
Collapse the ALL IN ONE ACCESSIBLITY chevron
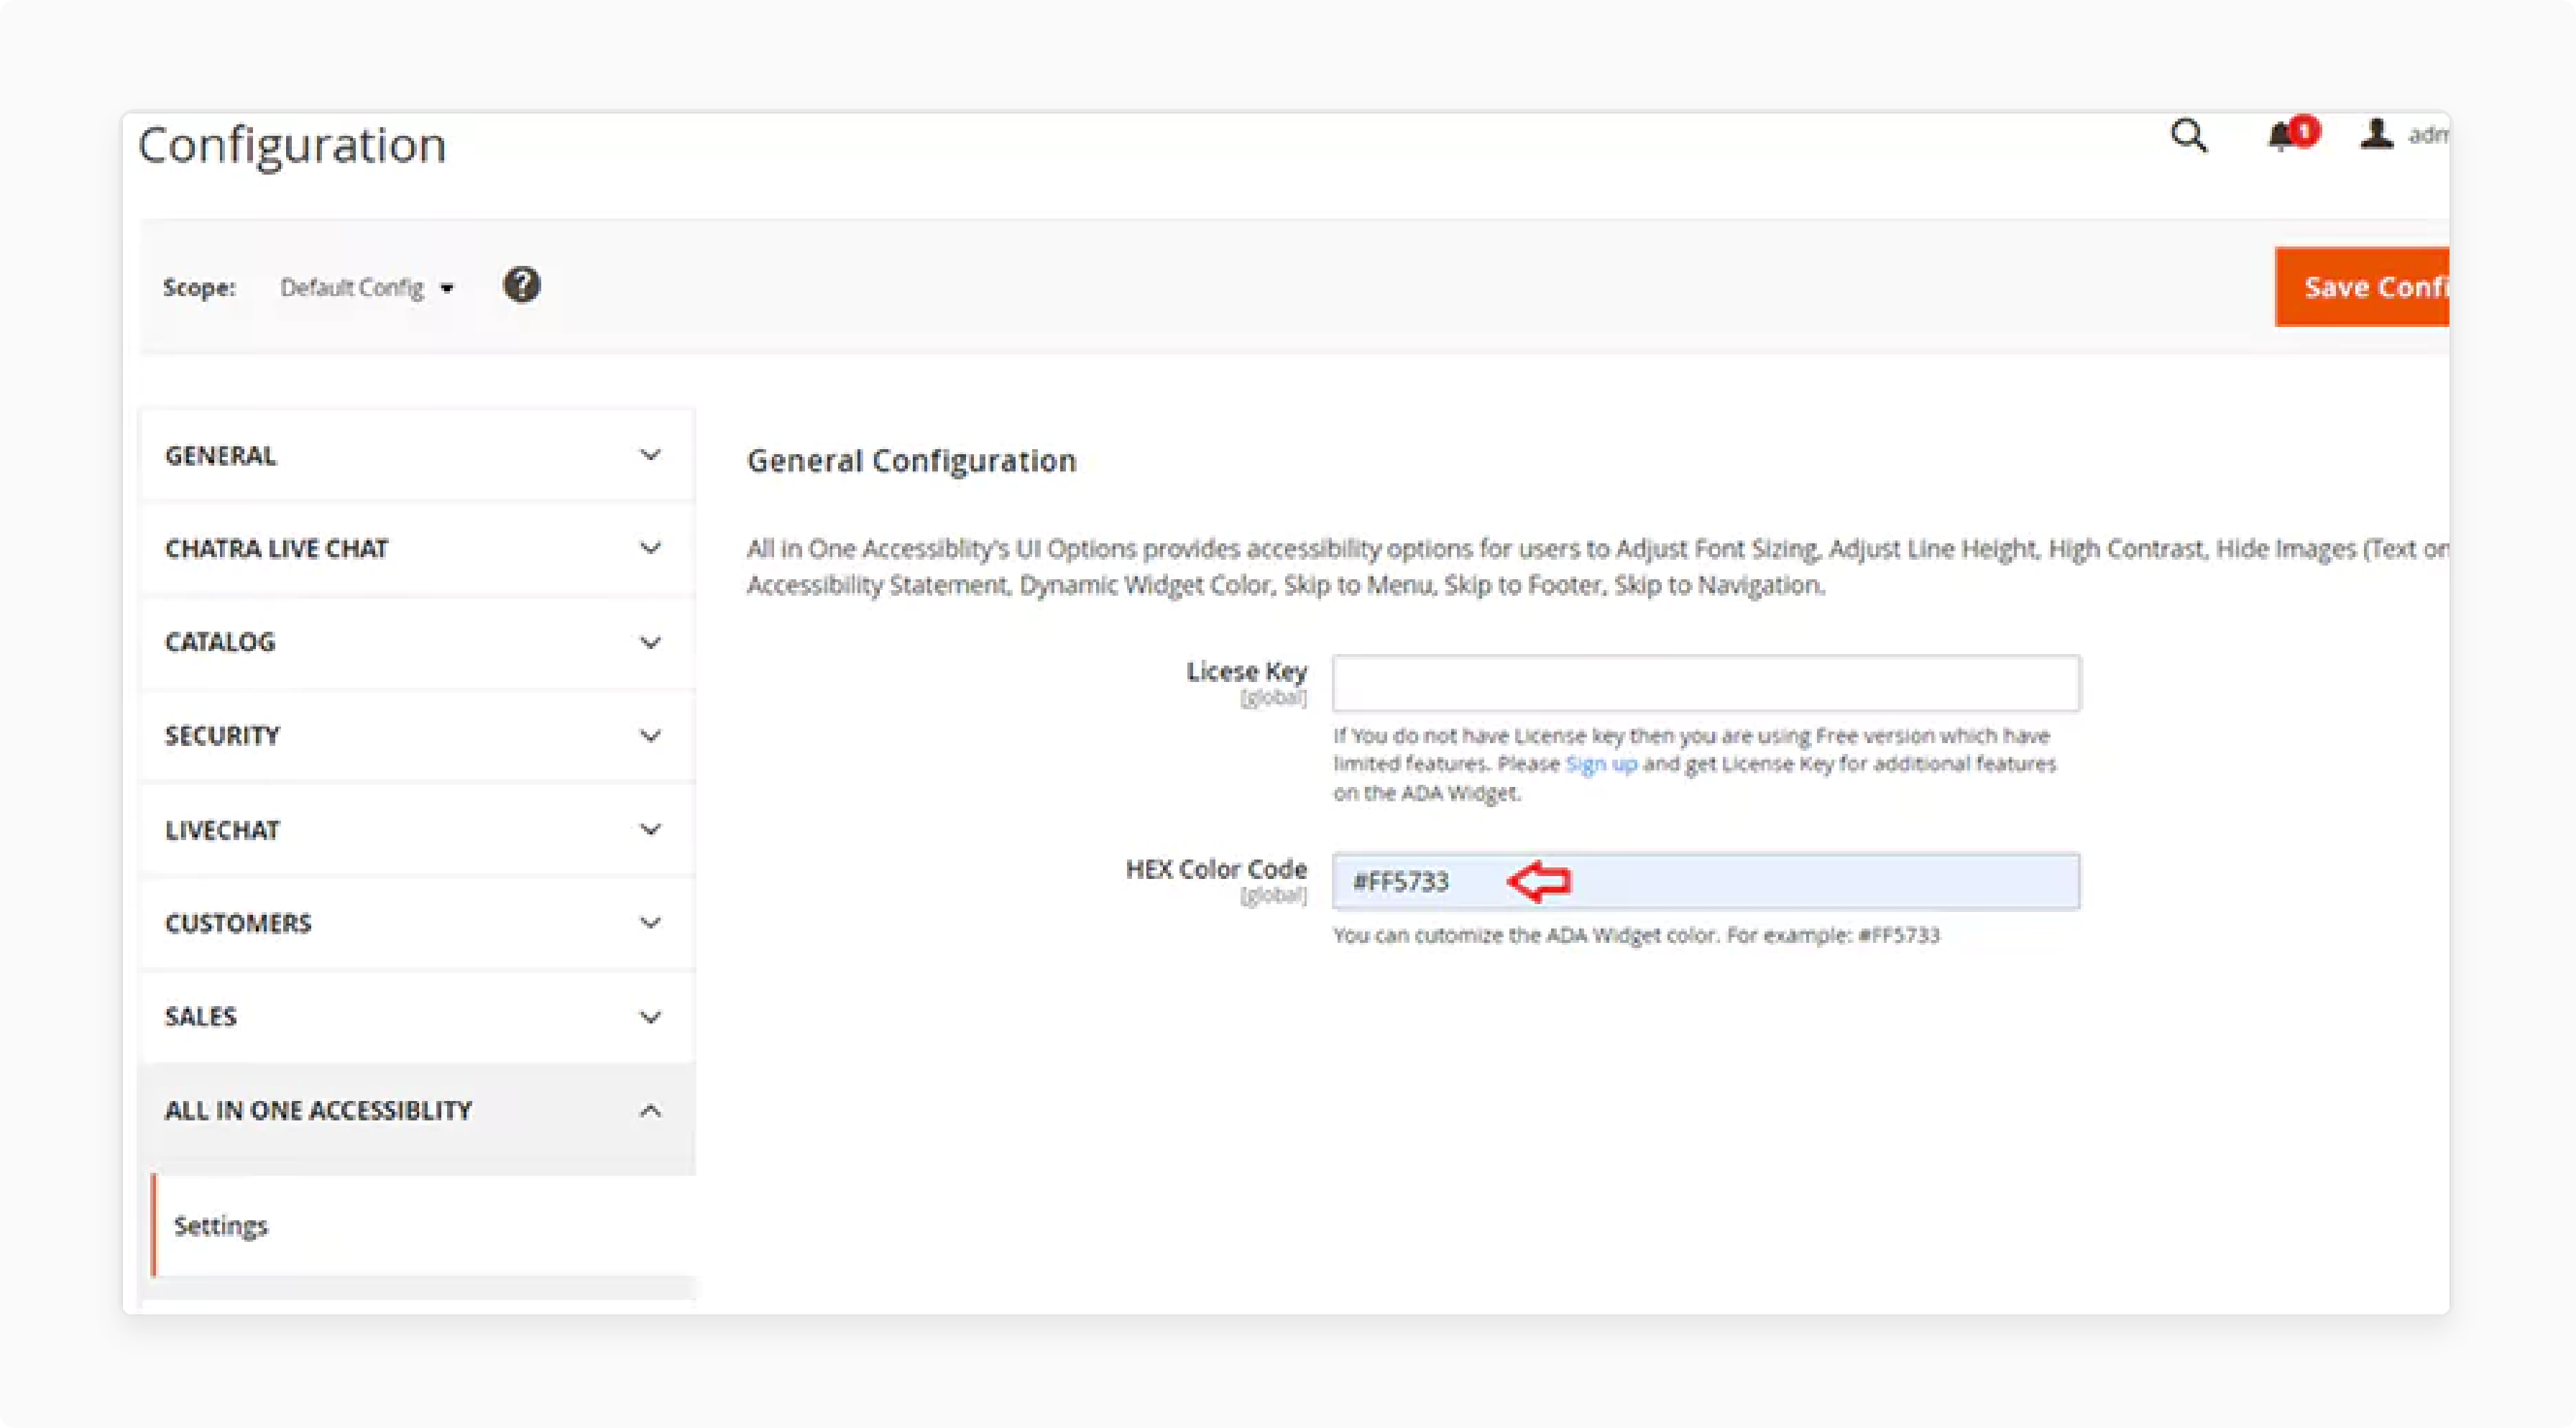click(x=650, y=1111)
